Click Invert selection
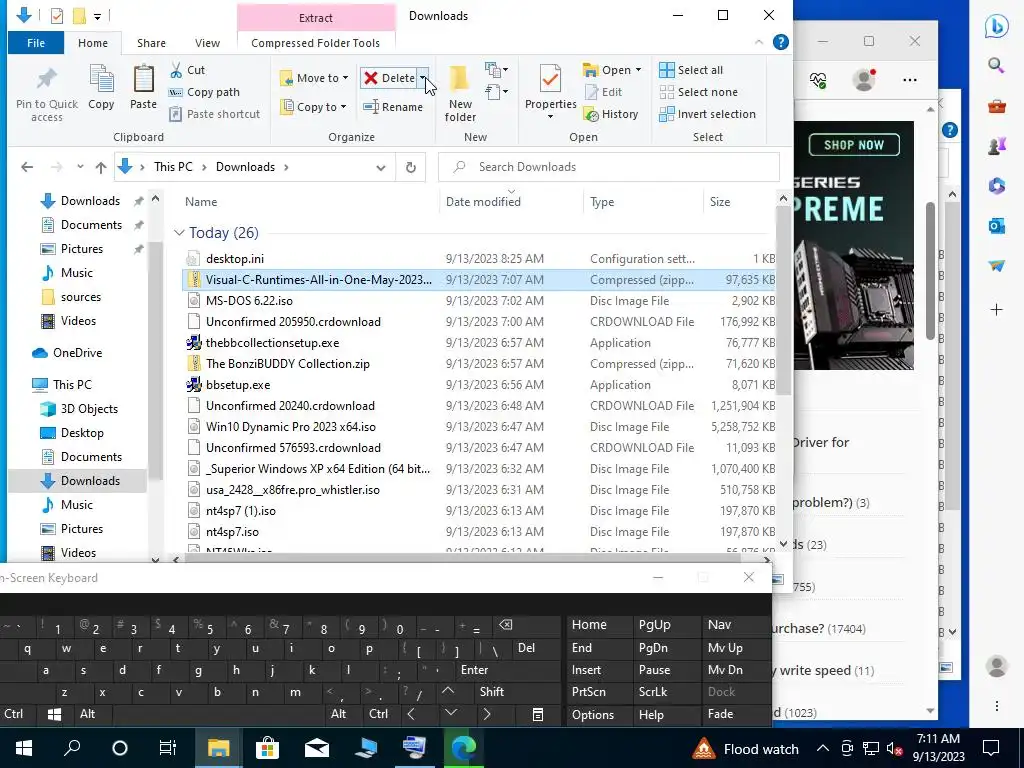1024x768 pixels. 707,114
